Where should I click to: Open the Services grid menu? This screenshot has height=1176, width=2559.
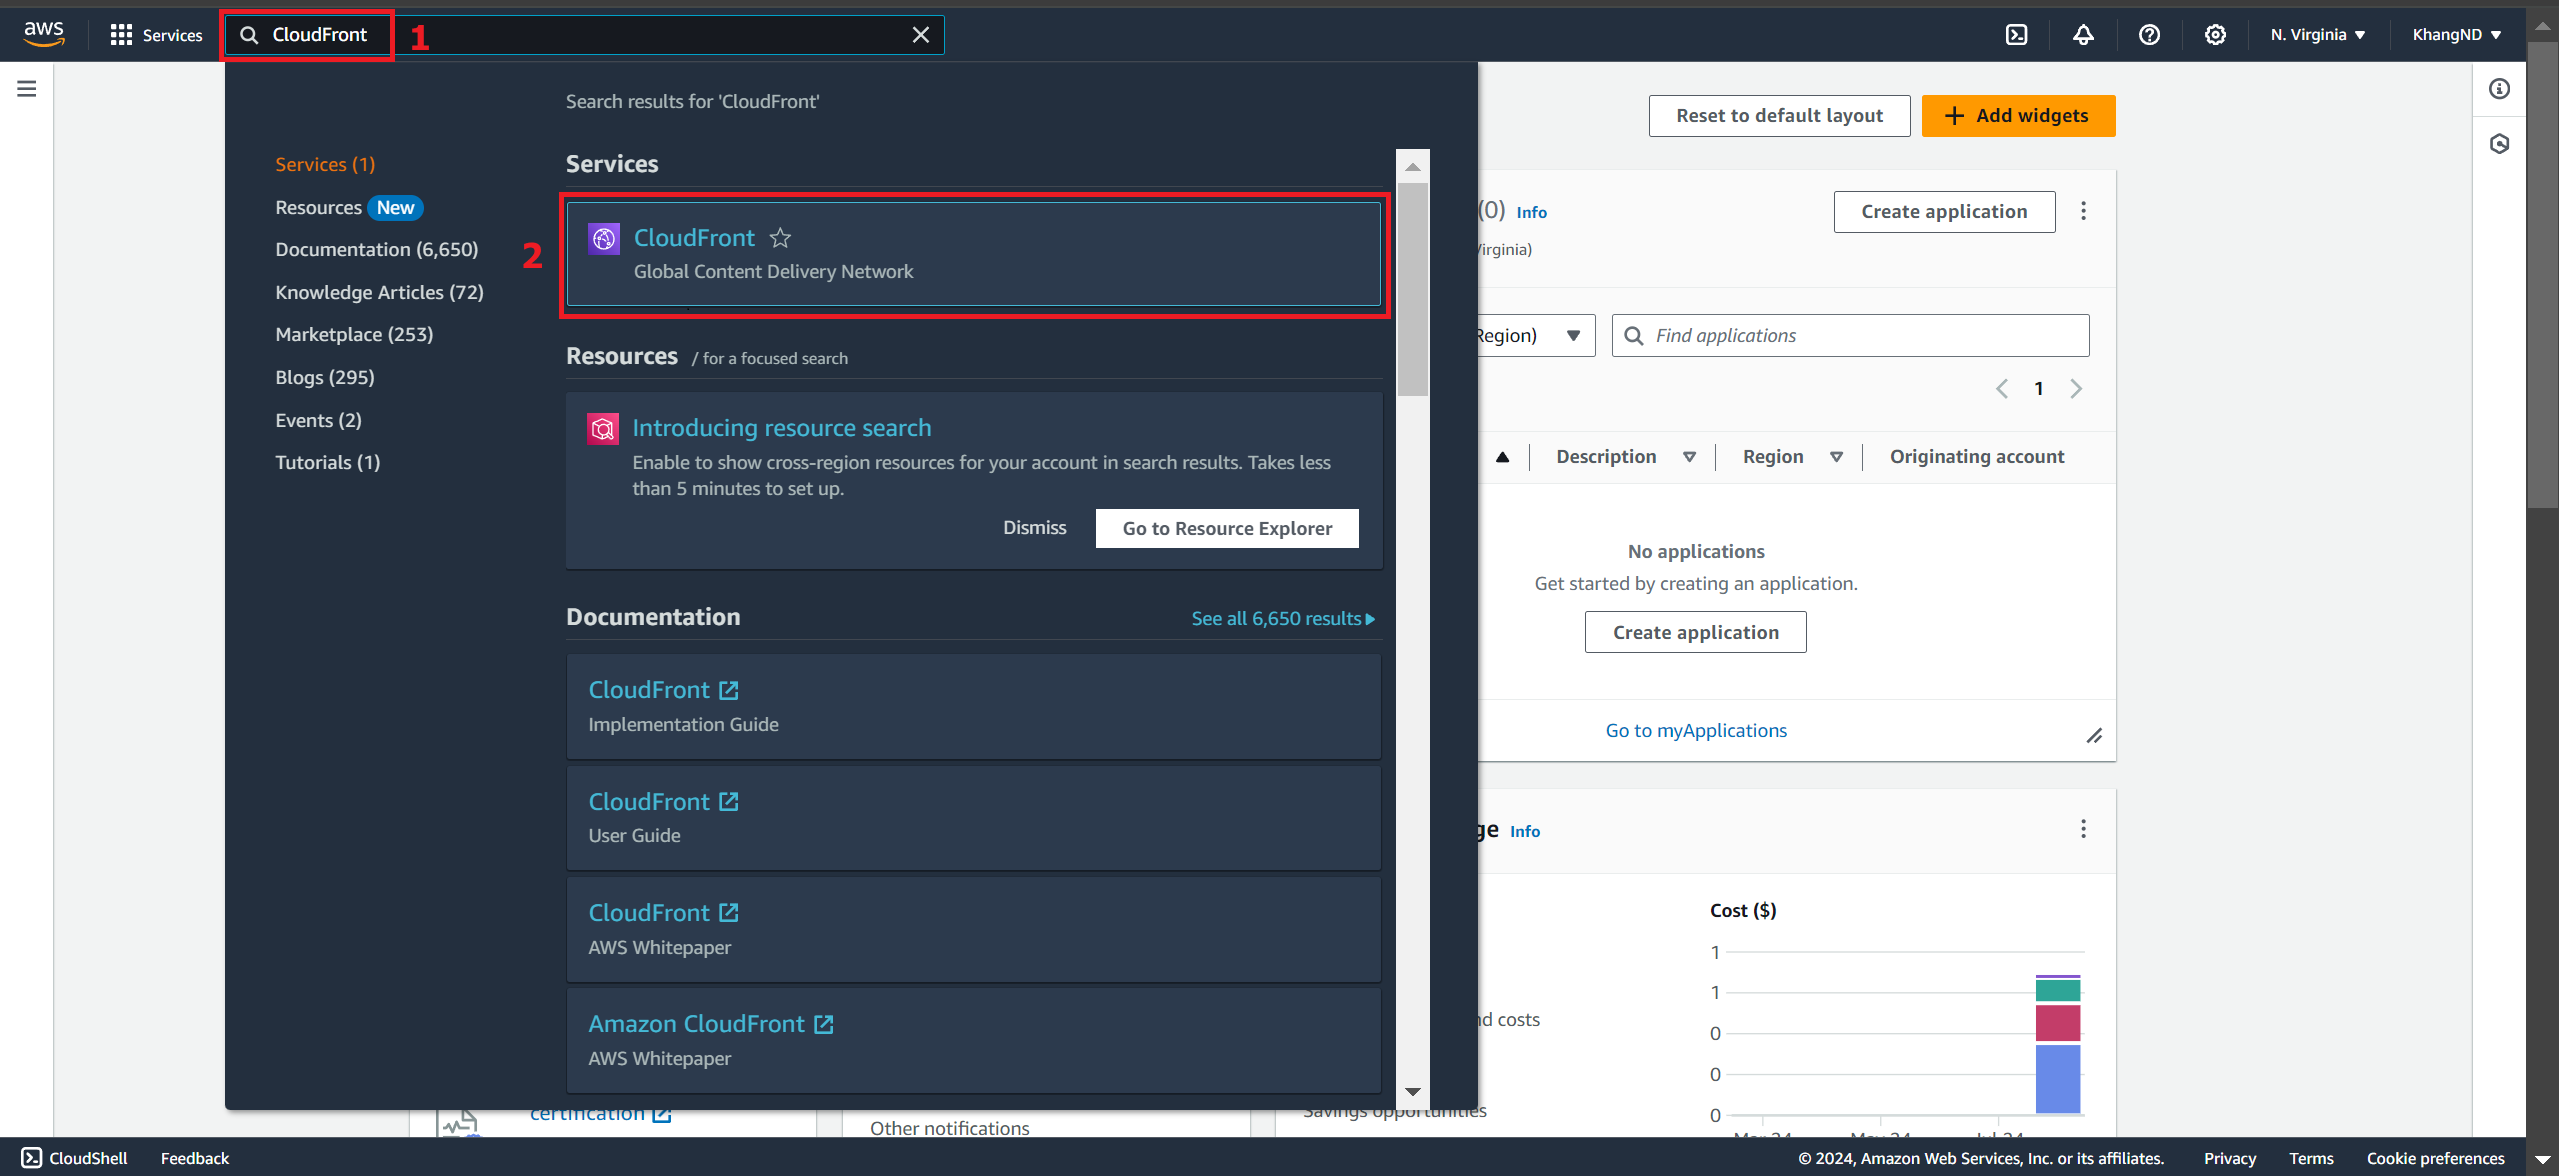click(156, 35)
